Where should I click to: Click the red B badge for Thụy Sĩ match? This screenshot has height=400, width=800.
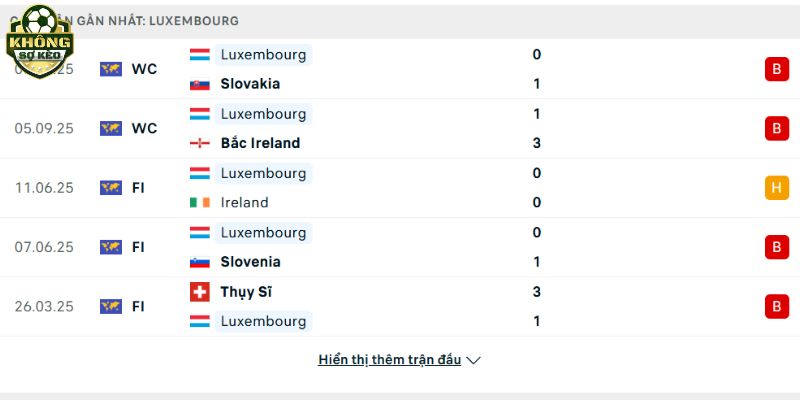coord(776,306)
